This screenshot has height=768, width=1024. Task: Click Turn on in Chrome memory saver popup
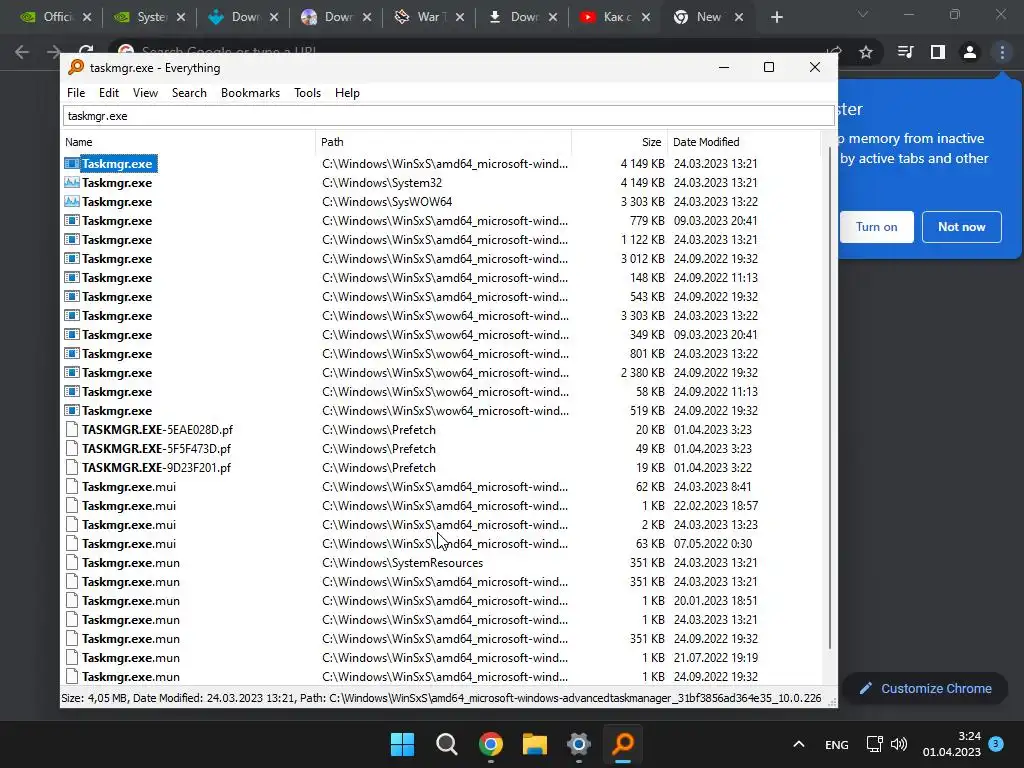pos(876,227)
